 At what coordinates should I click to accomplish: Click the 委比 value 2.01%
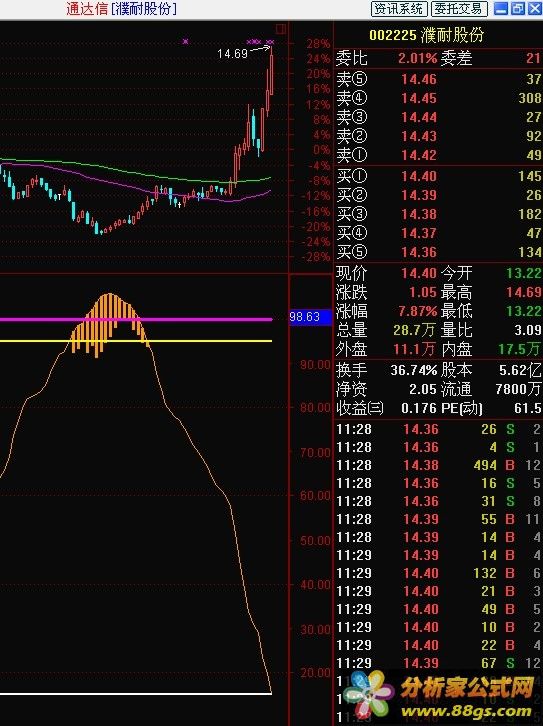click(417, 58)
